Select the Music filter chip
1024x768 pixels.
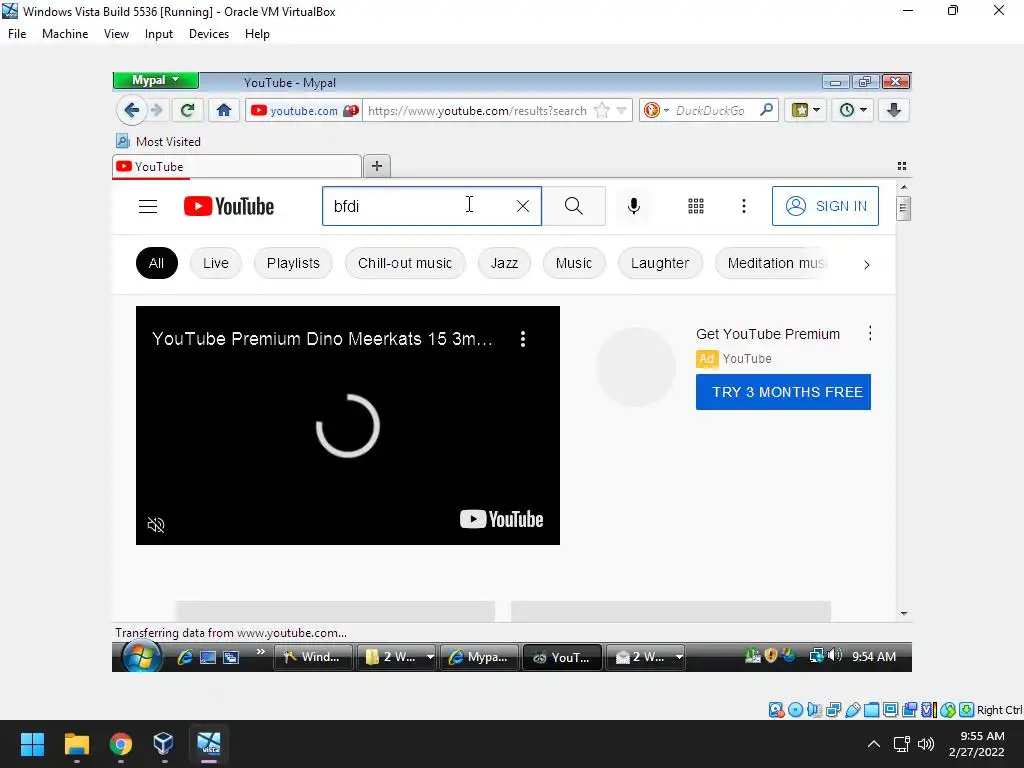[x=573, y=263]
